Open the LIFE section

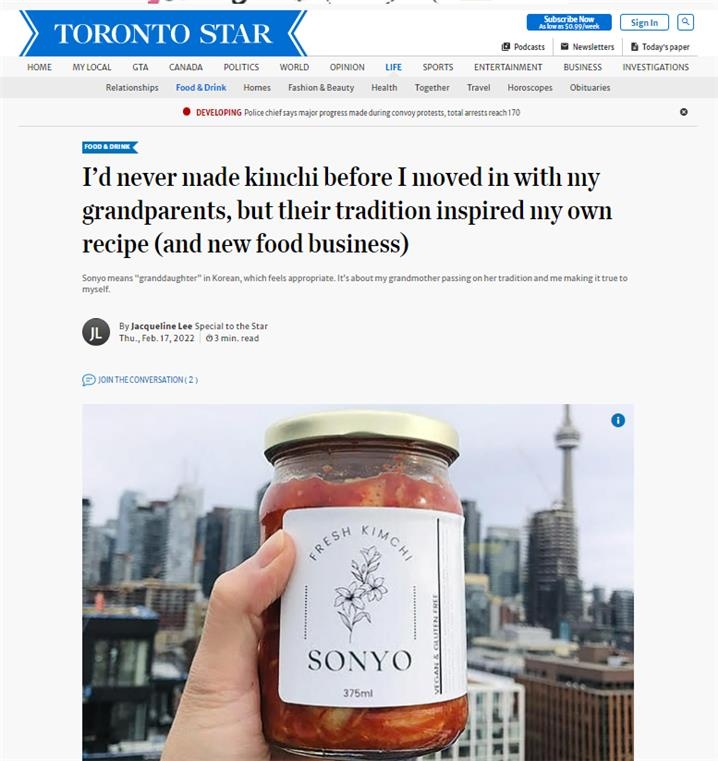393,67
